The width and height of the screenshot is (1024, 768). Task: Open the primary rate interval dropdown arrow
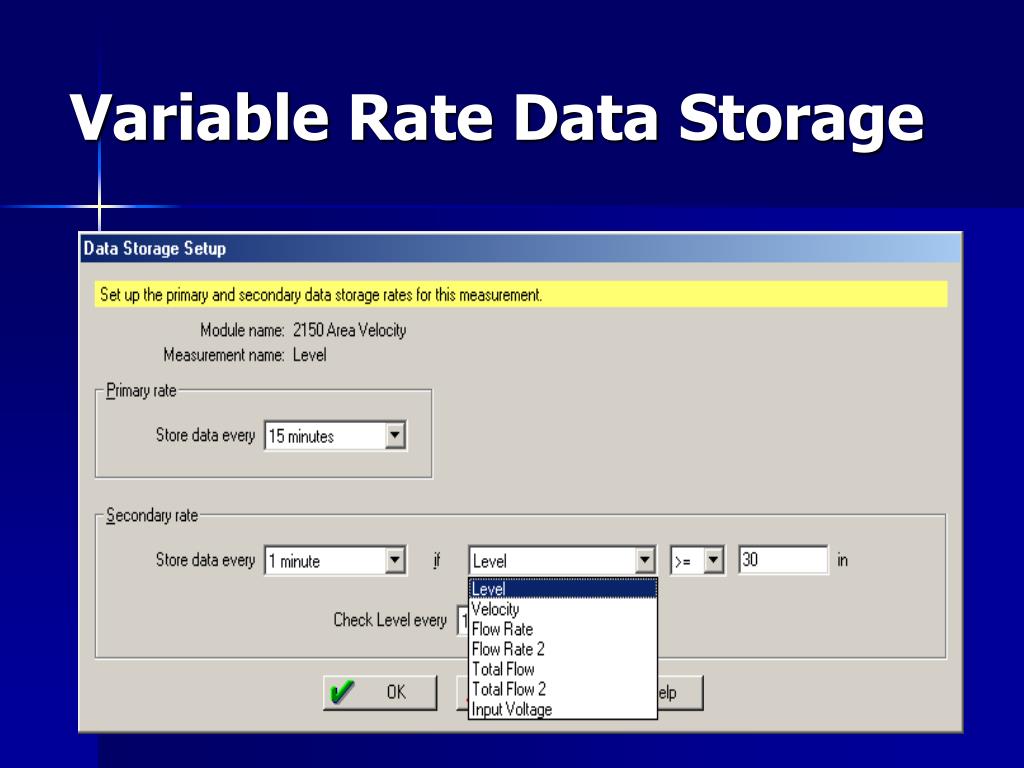(395, 436)
